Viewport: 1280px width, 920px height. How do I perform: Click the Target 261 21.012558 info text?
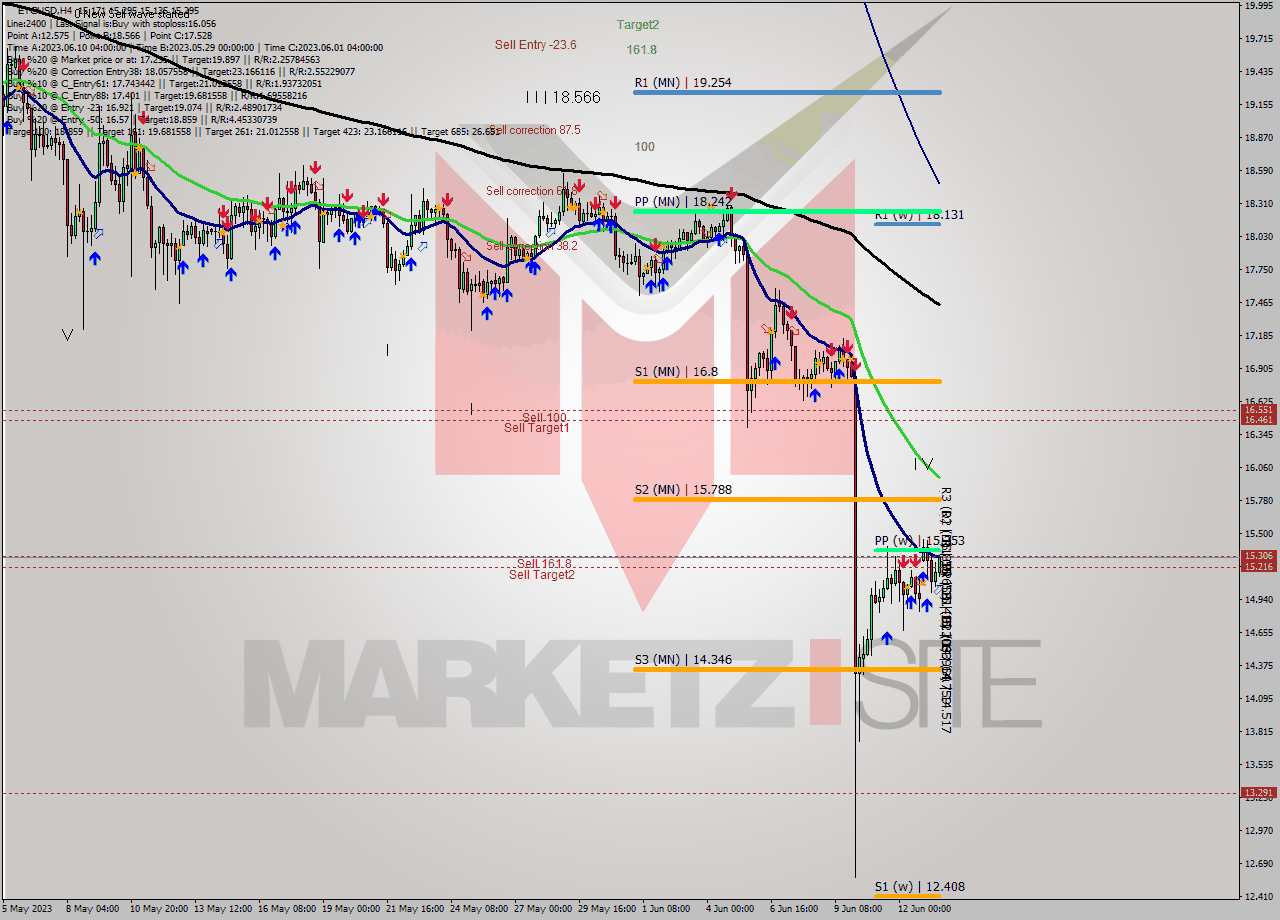click(x=253, y=131)
